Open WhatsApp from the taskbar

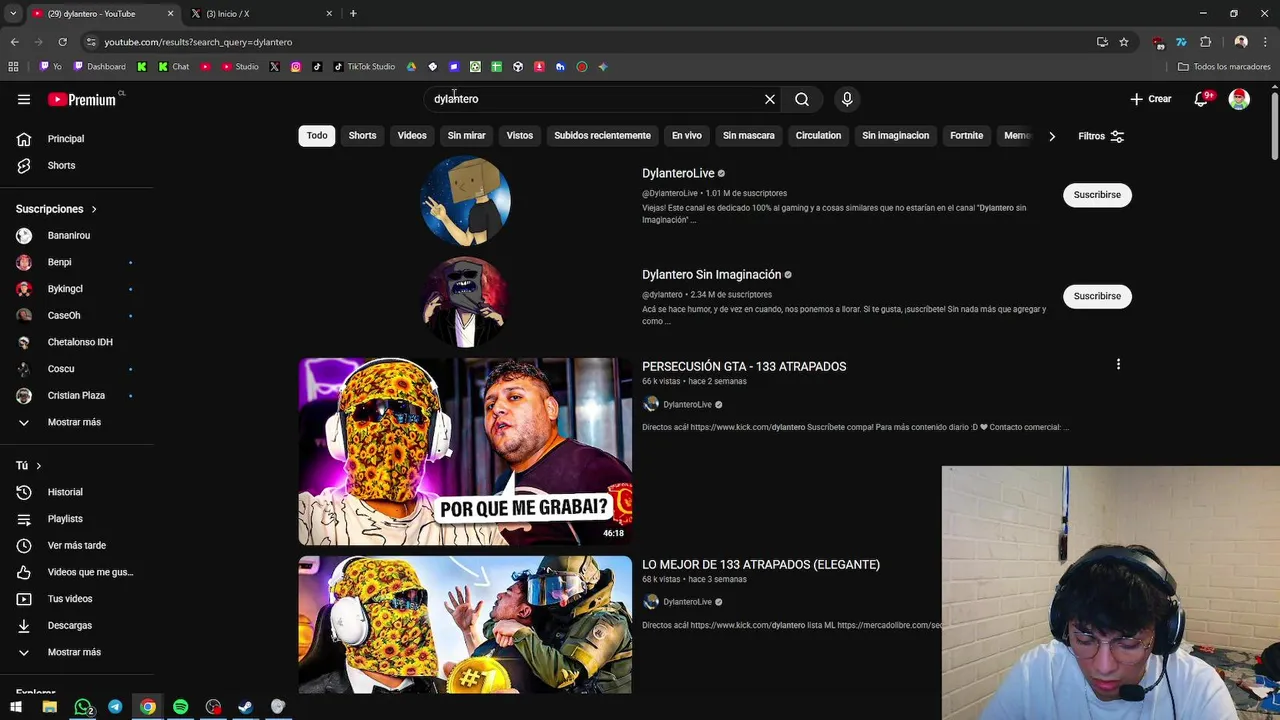83,707
